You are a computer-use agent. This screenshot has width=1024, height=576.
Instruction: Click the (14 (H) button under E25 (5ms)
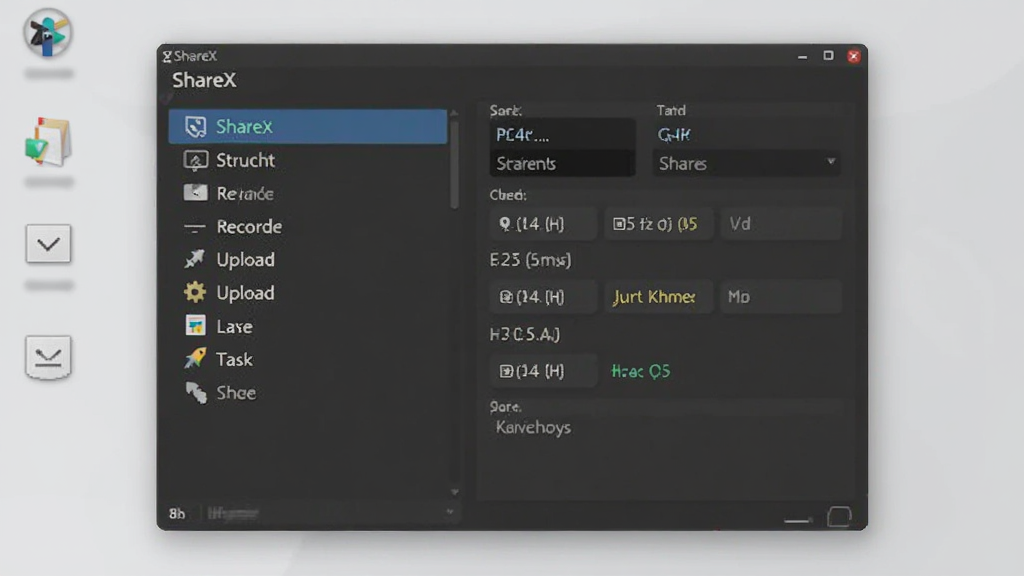pyautogui.click(x=543, y=297)
